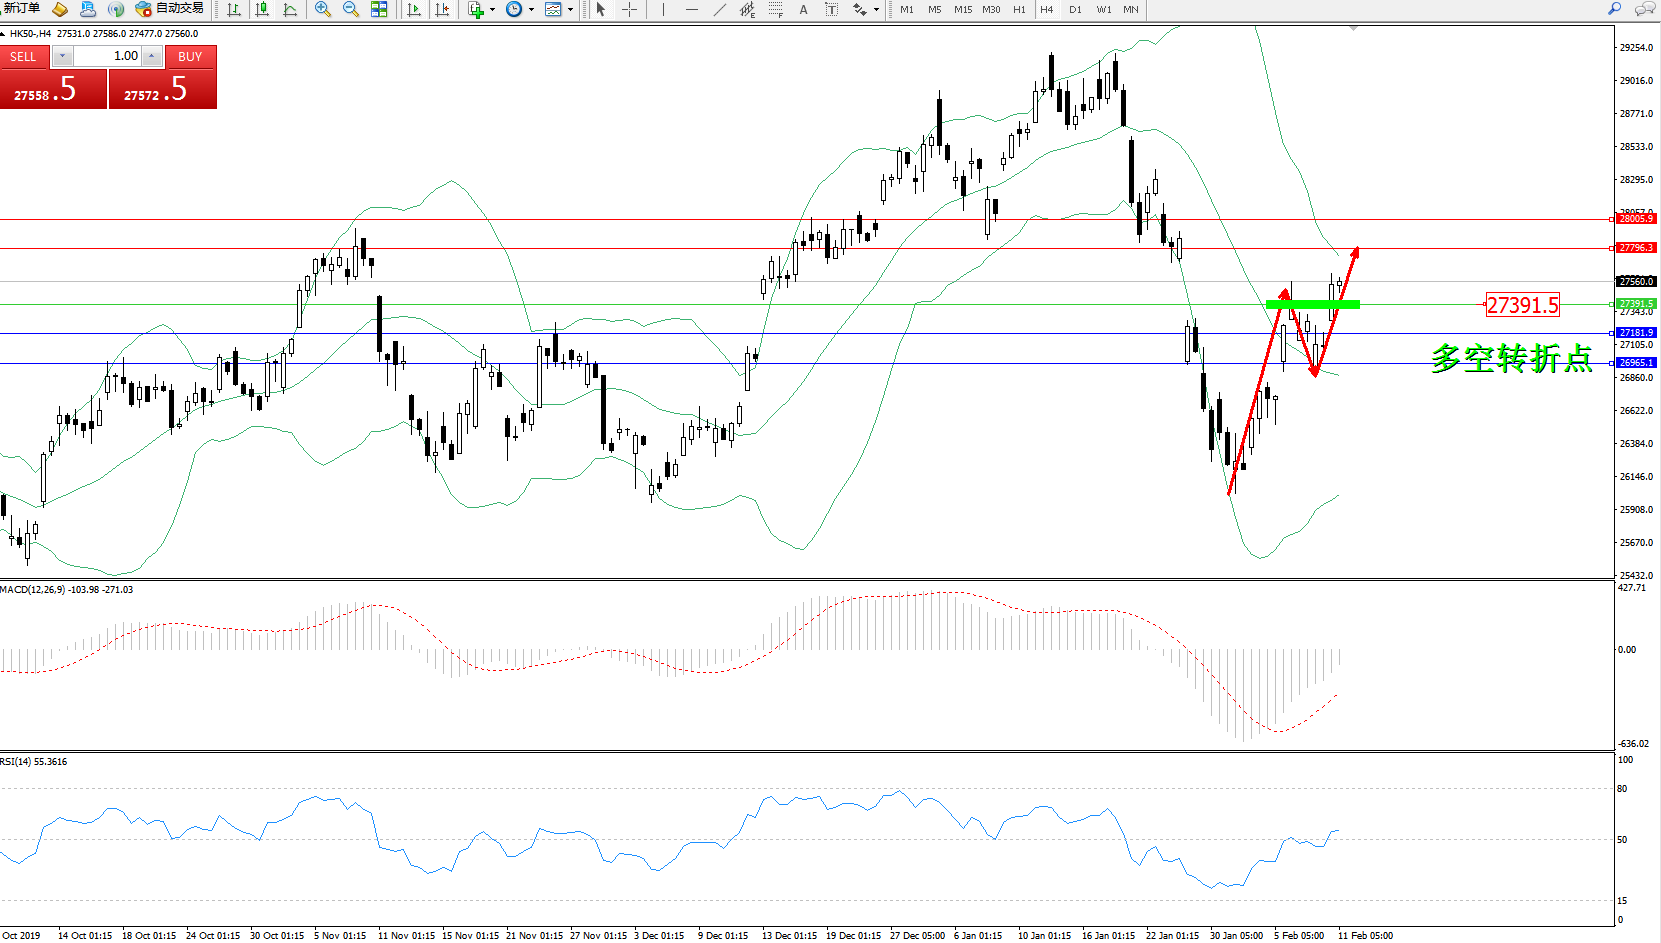This screenshot has width=1661, height=943.
Task: Toggle candlestick chart display mode
Action: tap(262, 9)
